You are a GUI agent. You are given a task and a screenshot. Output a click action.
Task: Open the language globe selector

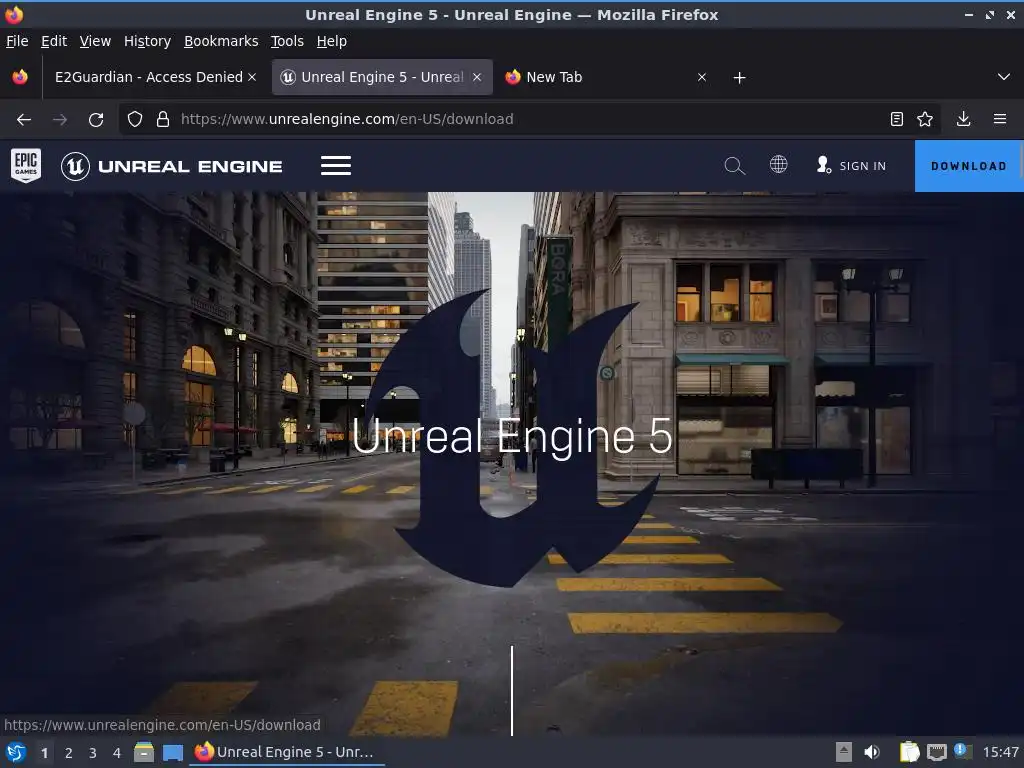778,164
